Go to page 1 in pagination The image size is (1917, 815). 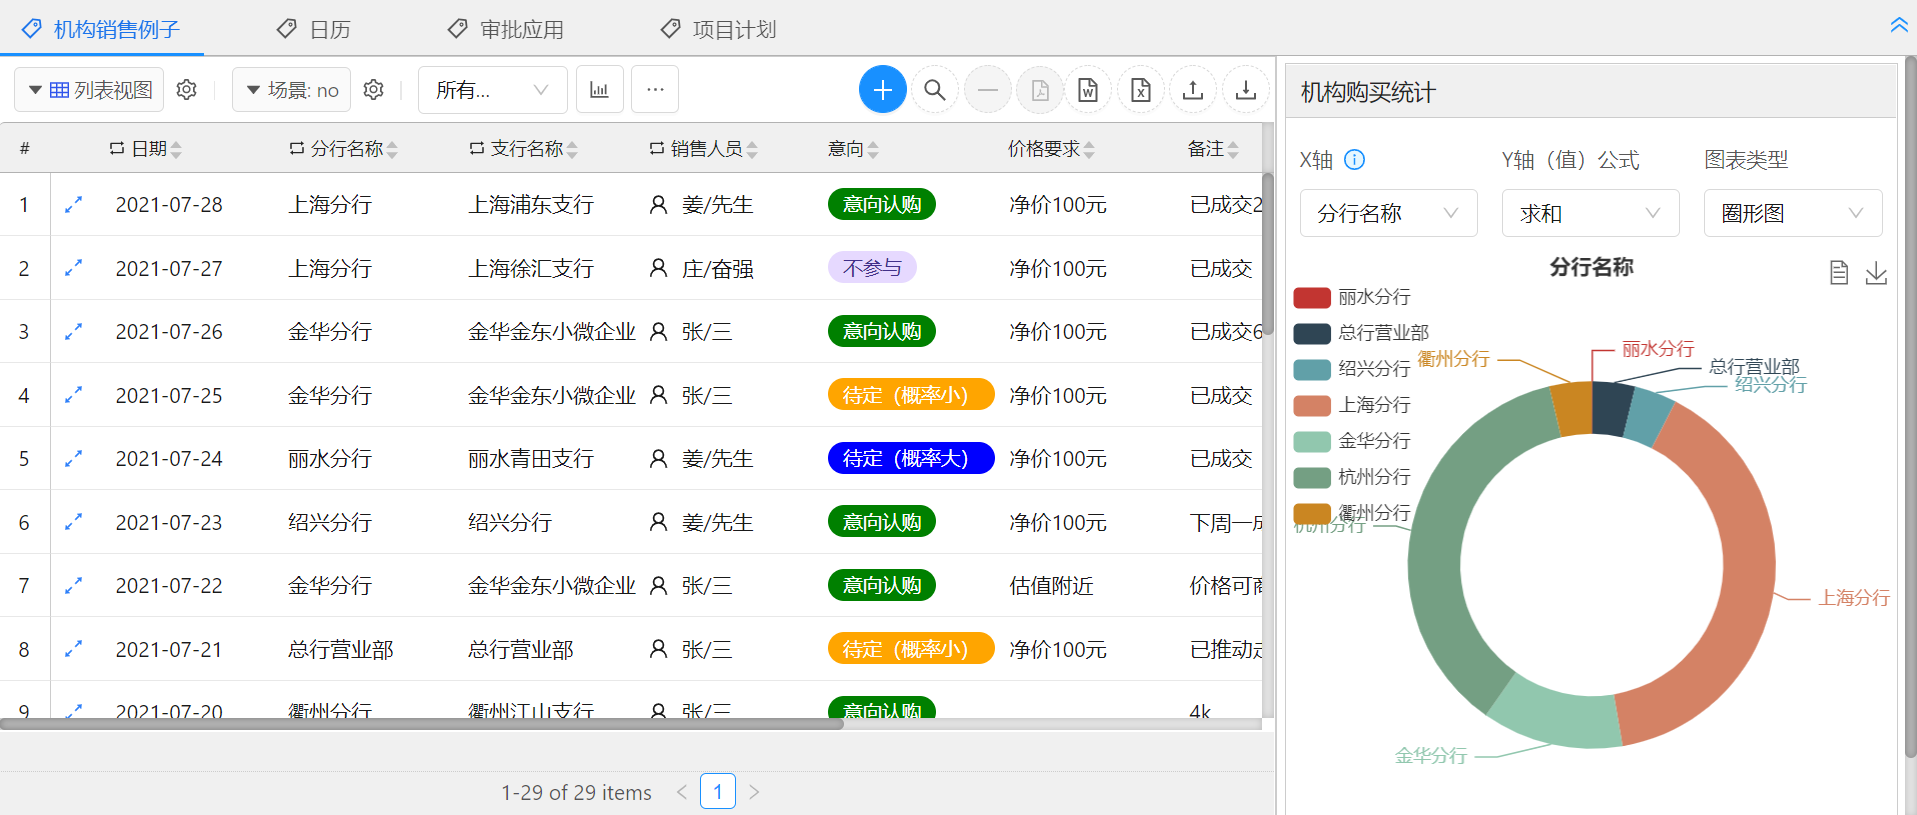(x=718, y=792)
